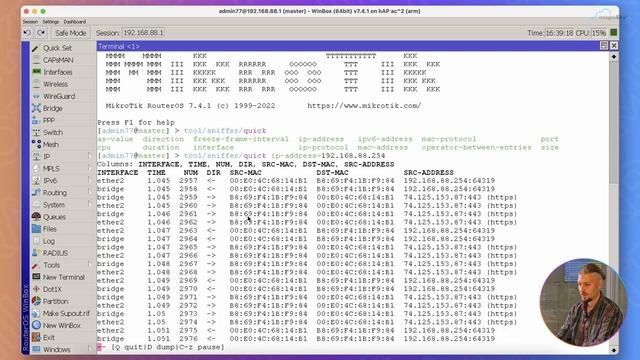Click the https://www.mikrotik.com/ URL text
Viewport: 640px width, 360px height.
(364, 106)
